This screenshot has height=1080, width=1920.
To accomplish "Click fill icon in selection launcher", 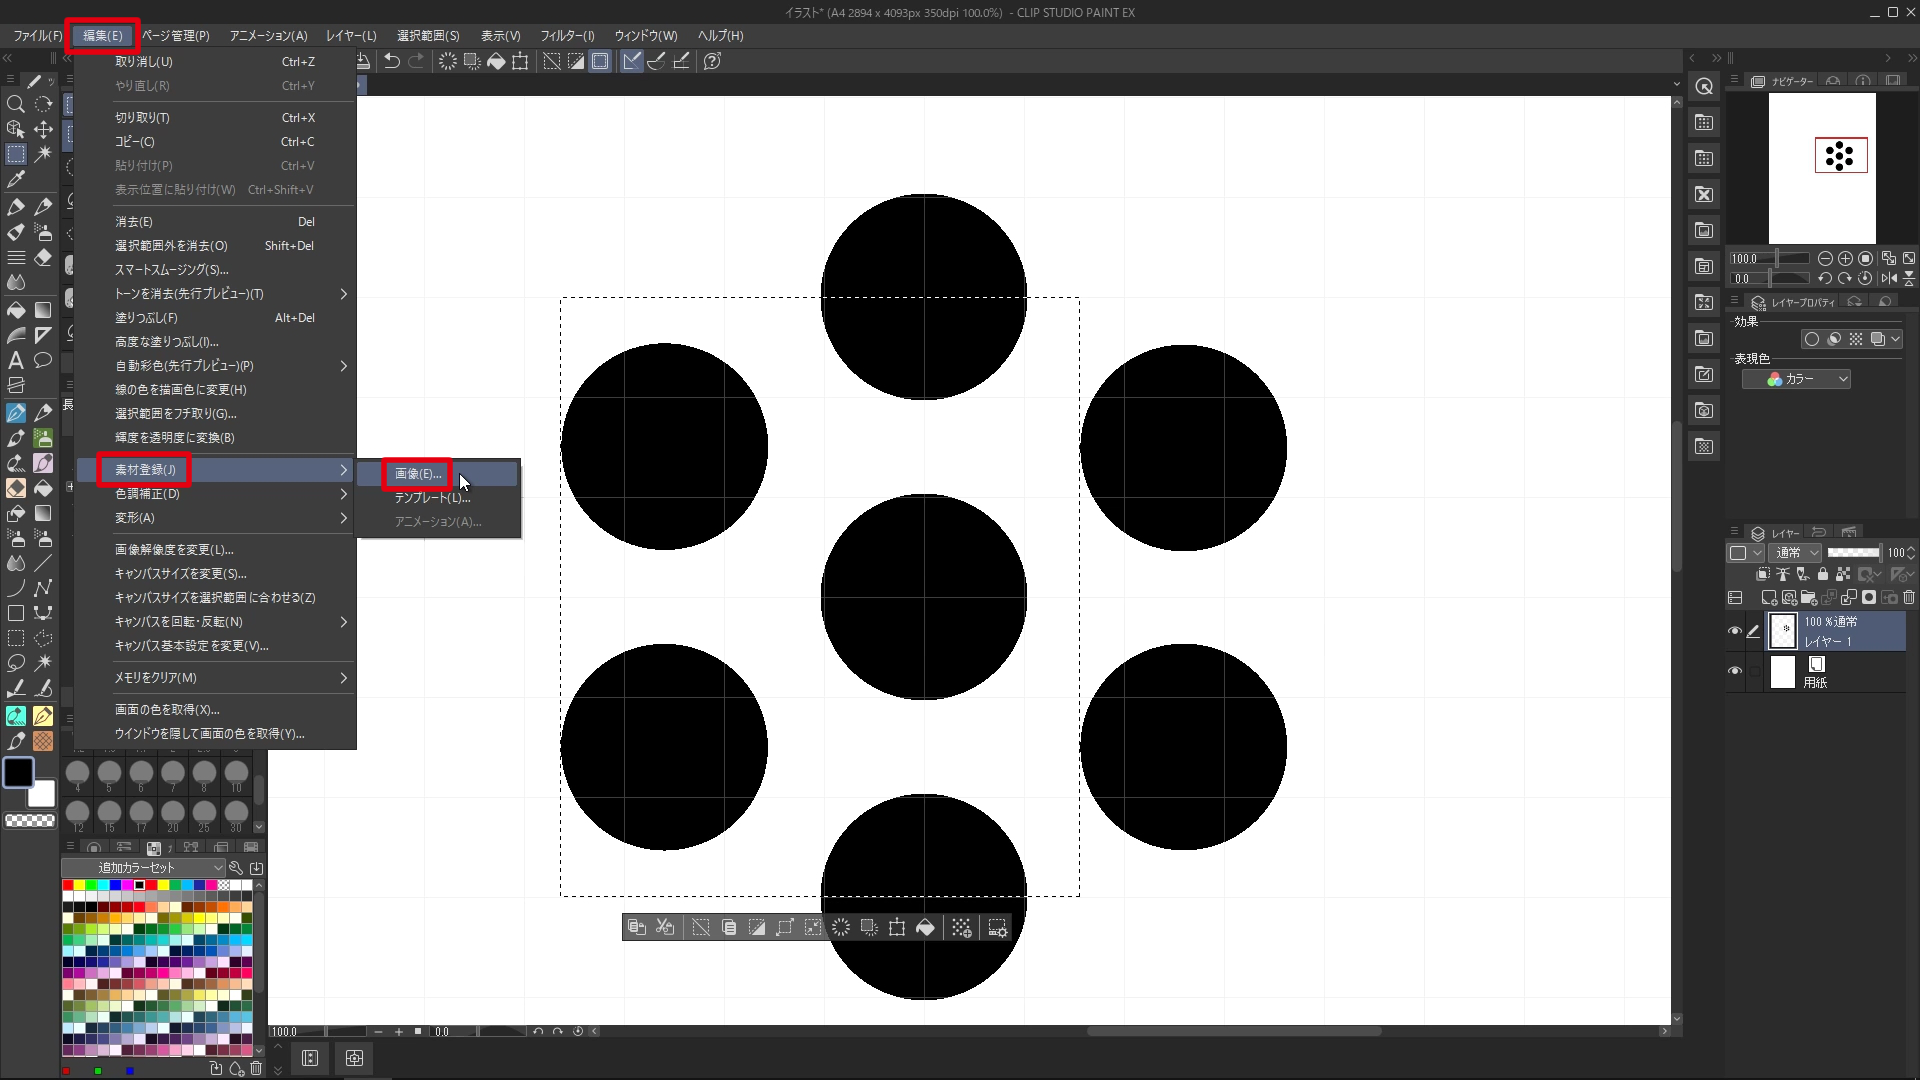I will 925,928.
